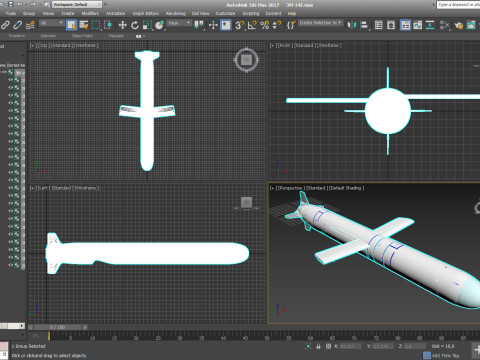Open the Material Editor icon
480x360 pixels.
point(444,25)
